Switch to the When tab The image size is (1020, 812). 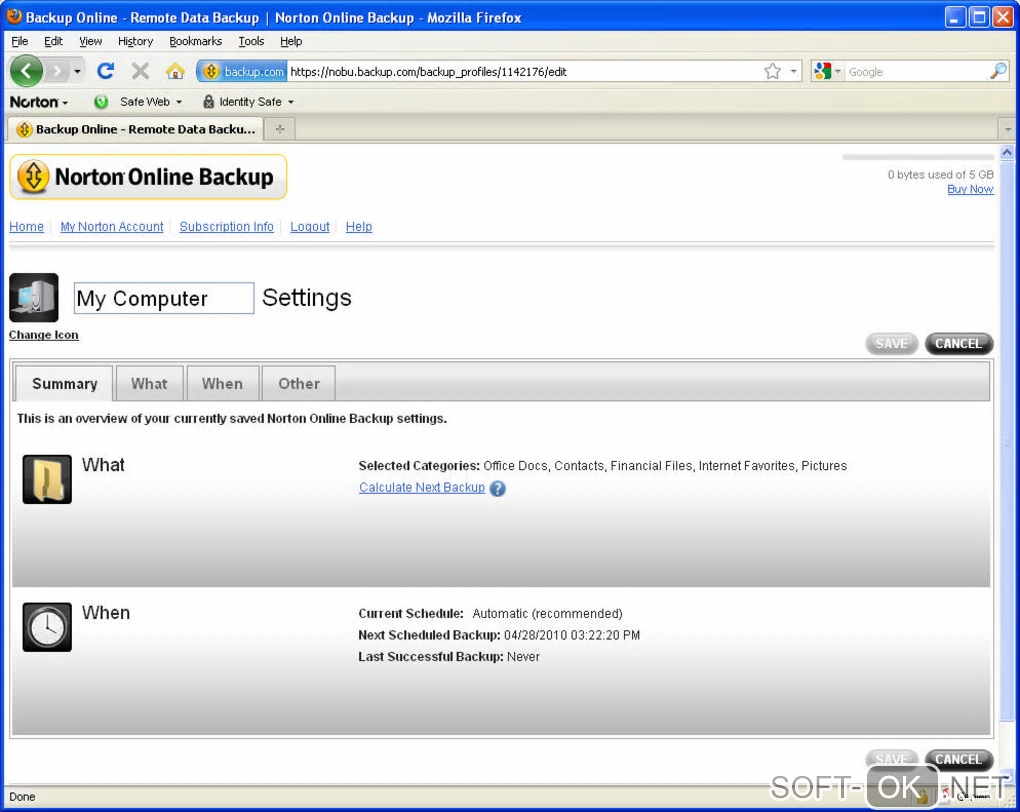pos(222,384)
